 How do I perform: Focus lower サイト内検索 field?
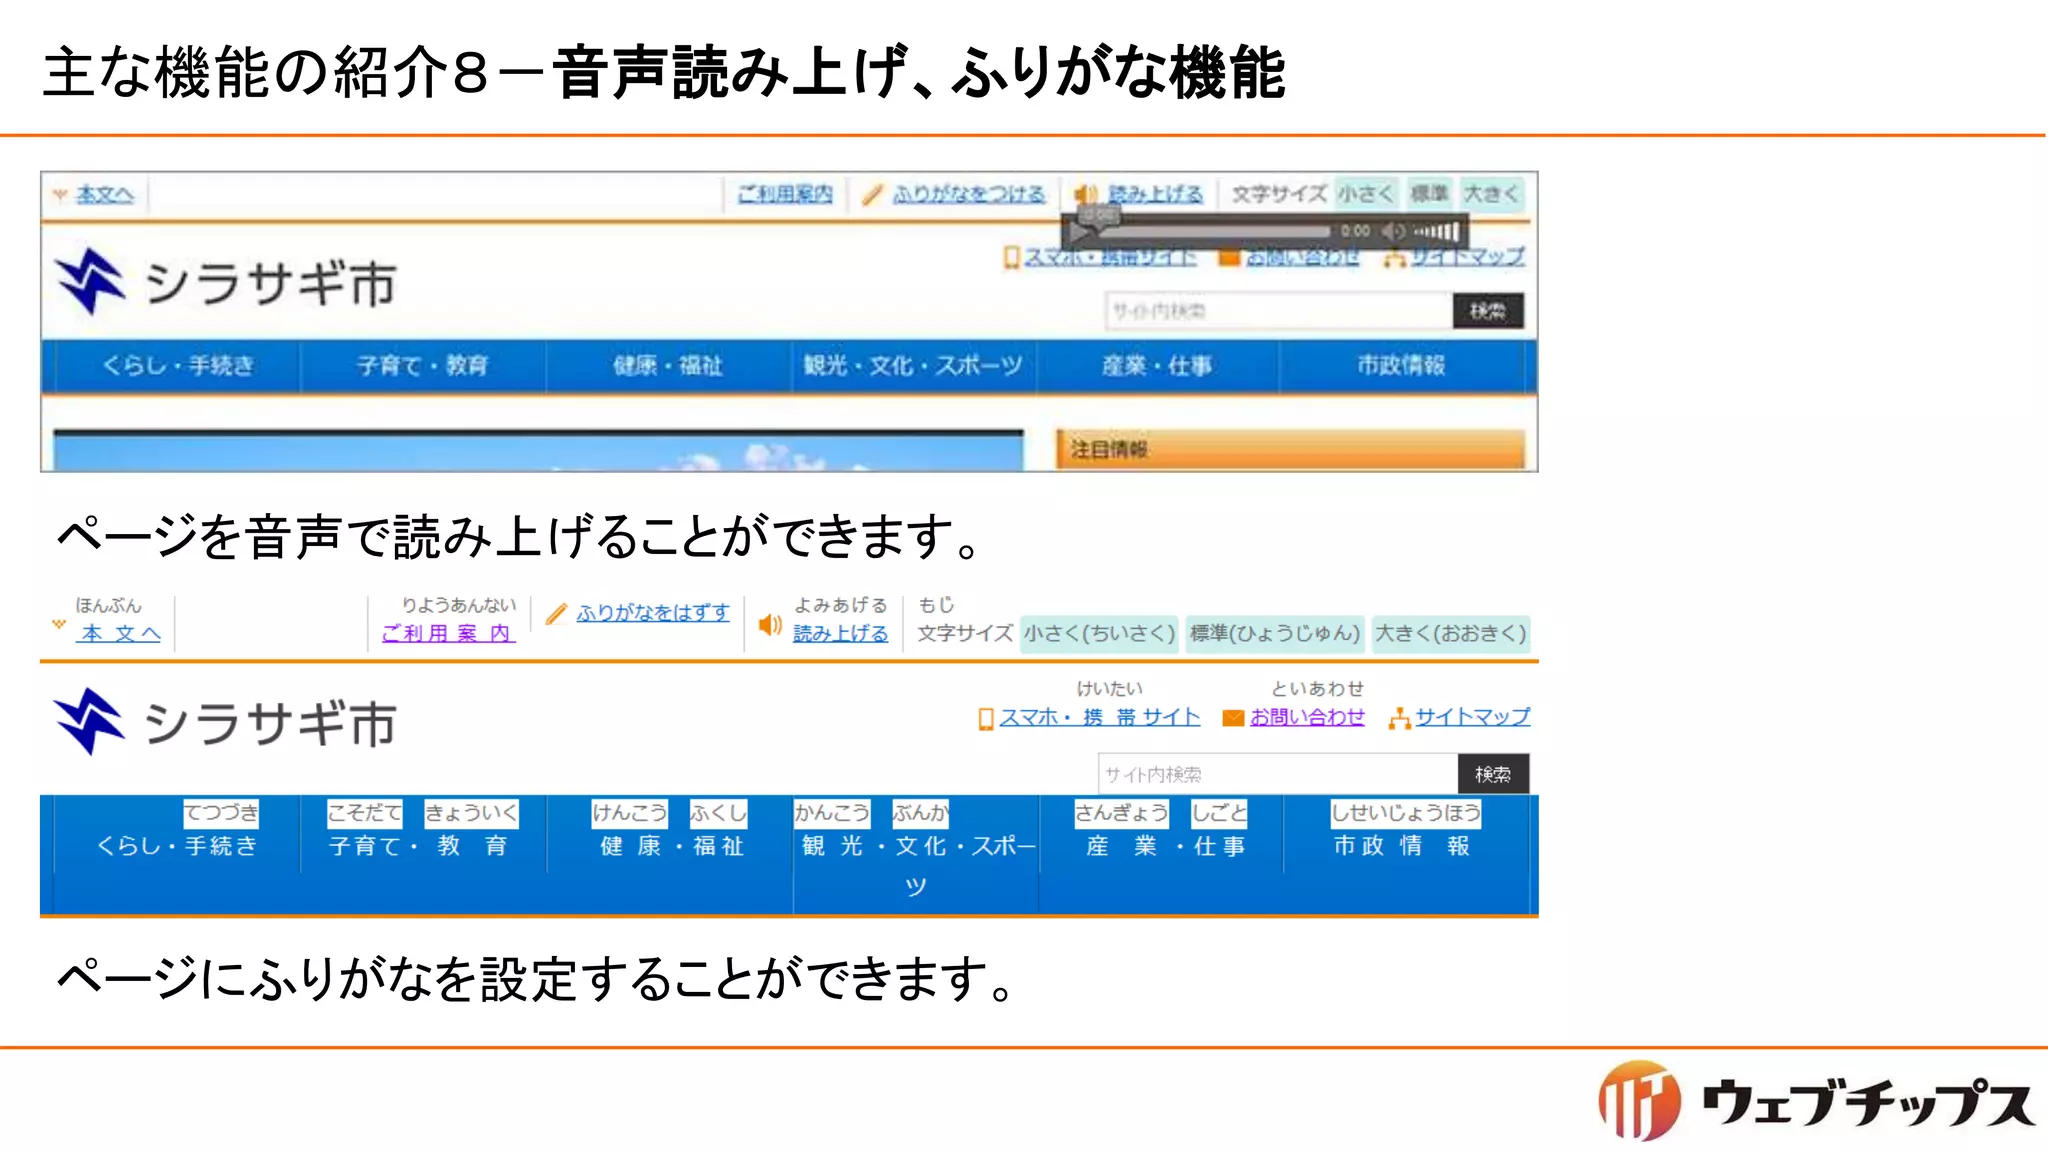click(x=1278, y=774)
